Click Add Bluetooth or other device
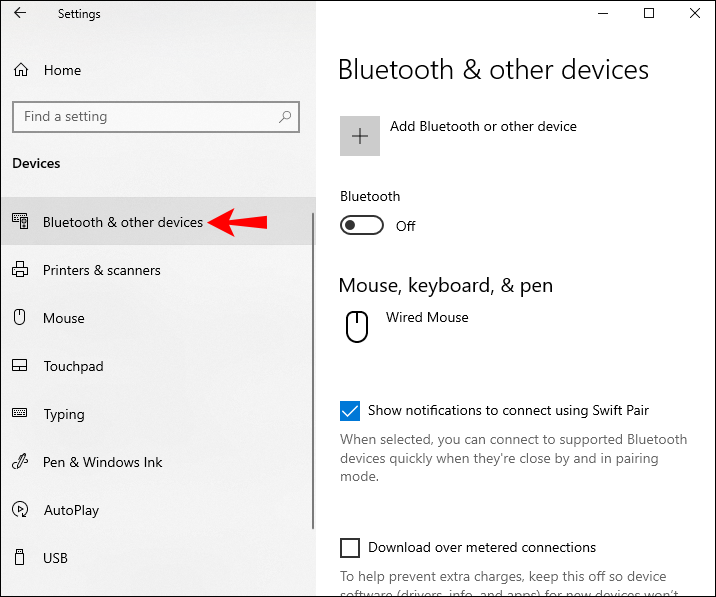Image resolution: width=716 pixels, height=597 pixels. tap(483, 126)
